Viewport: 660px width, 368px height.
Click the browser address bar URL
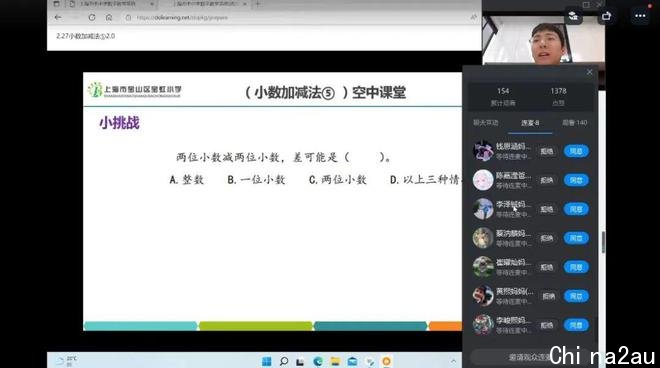click(x=182, y=18)
